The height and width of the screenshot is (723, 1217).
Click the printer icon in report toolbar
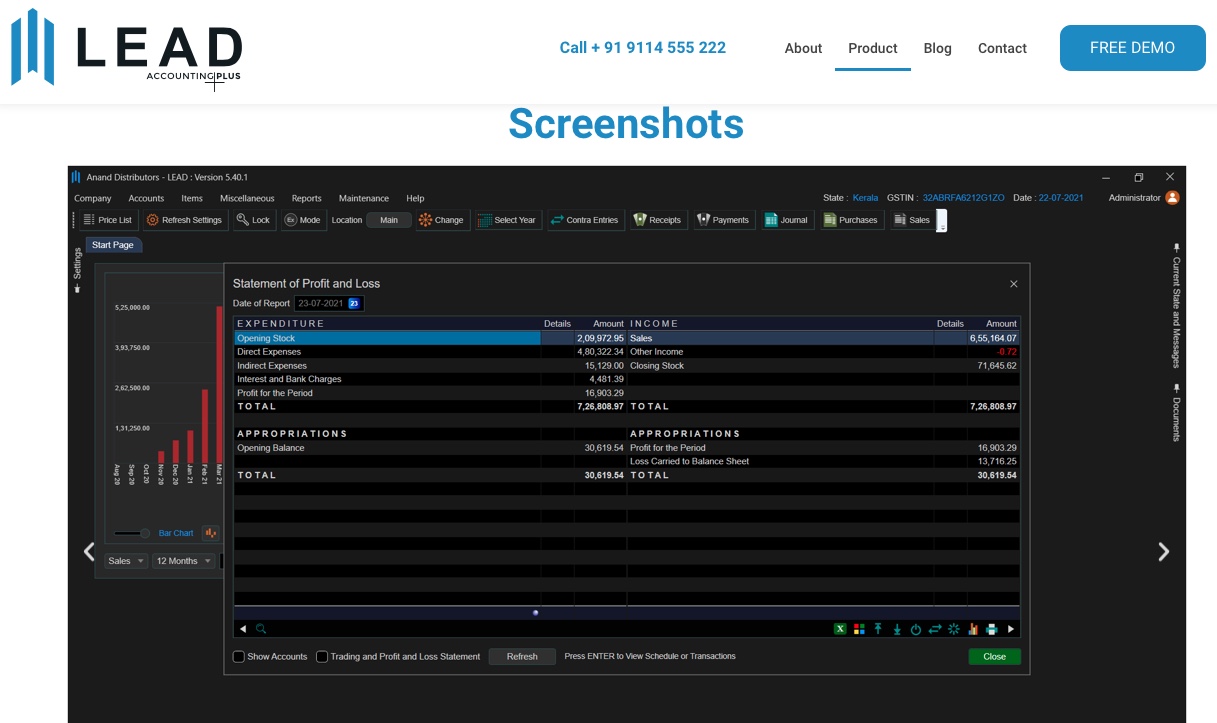[x=992, y=629]
